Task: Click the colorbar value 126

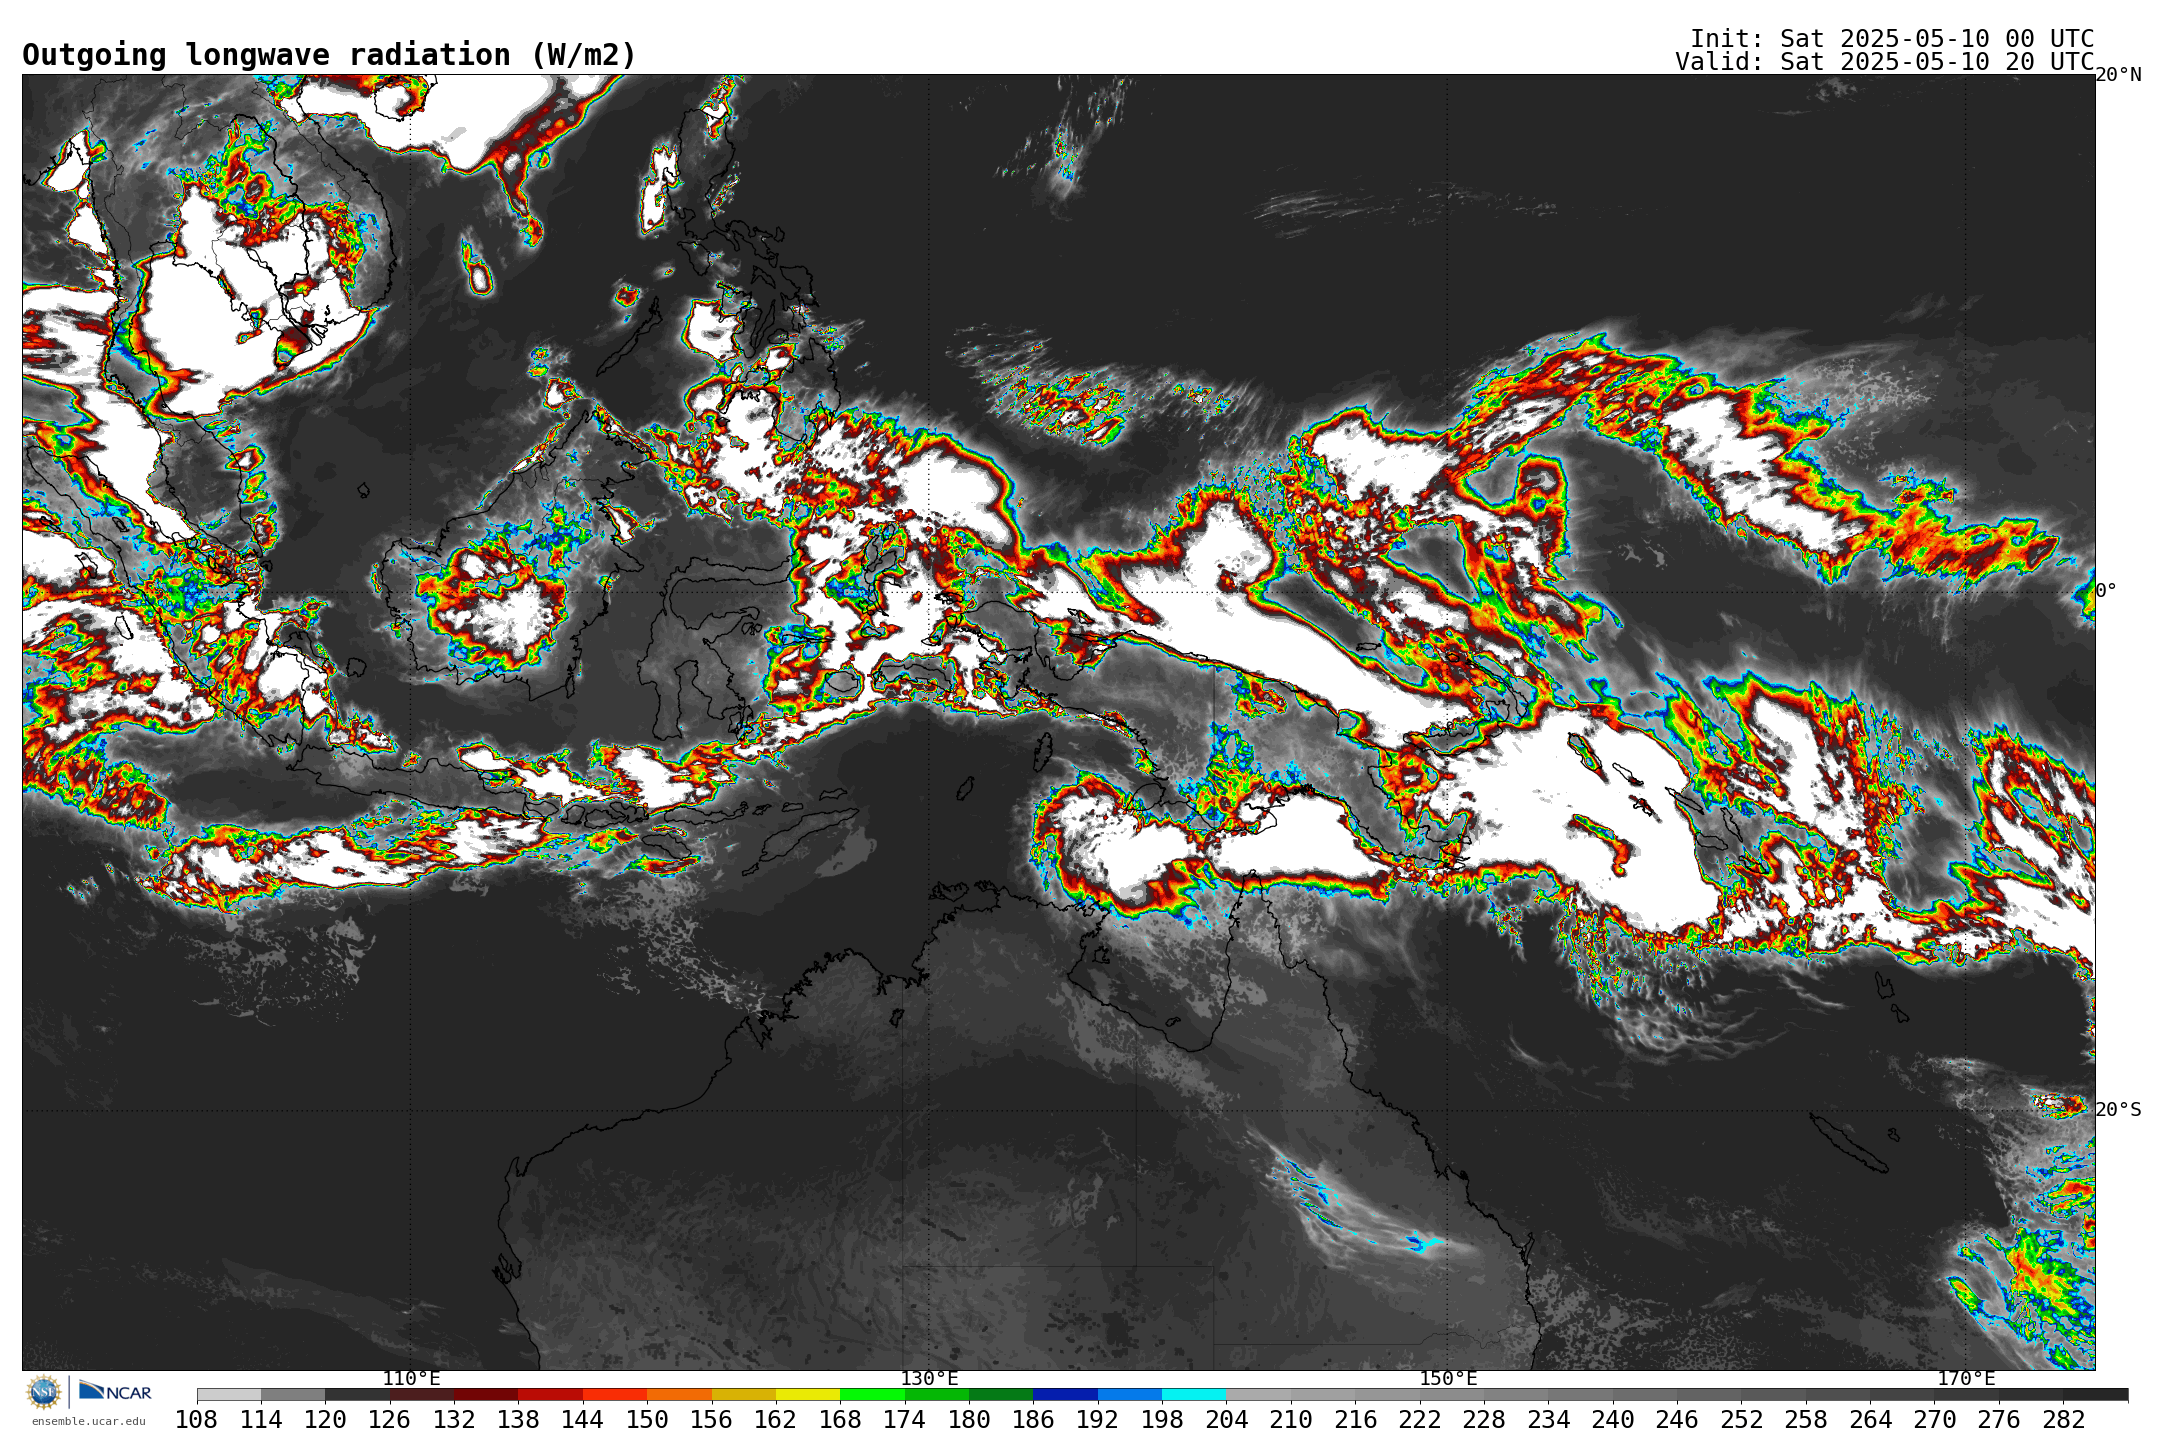Action: point(390,1420)
